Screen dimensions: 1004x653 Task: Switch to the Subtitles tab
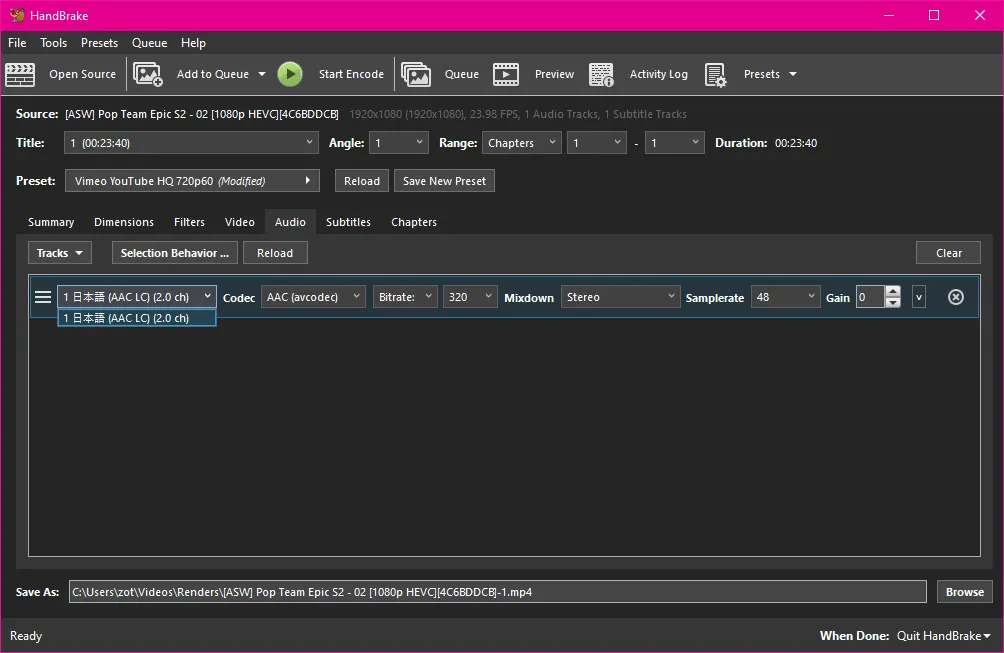click(347, 221)
